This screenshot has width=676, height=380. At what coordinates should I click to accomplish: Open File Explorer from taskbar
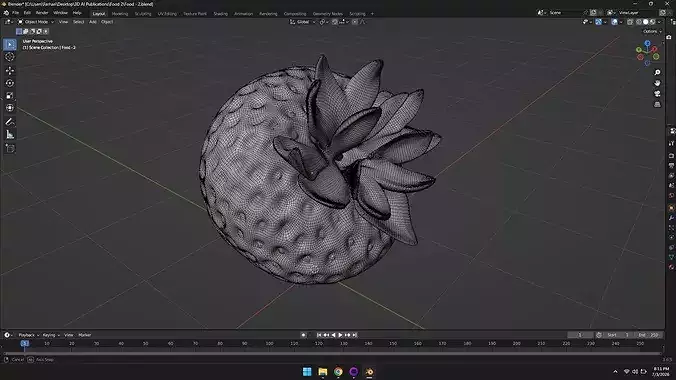[x=322, y=371]
